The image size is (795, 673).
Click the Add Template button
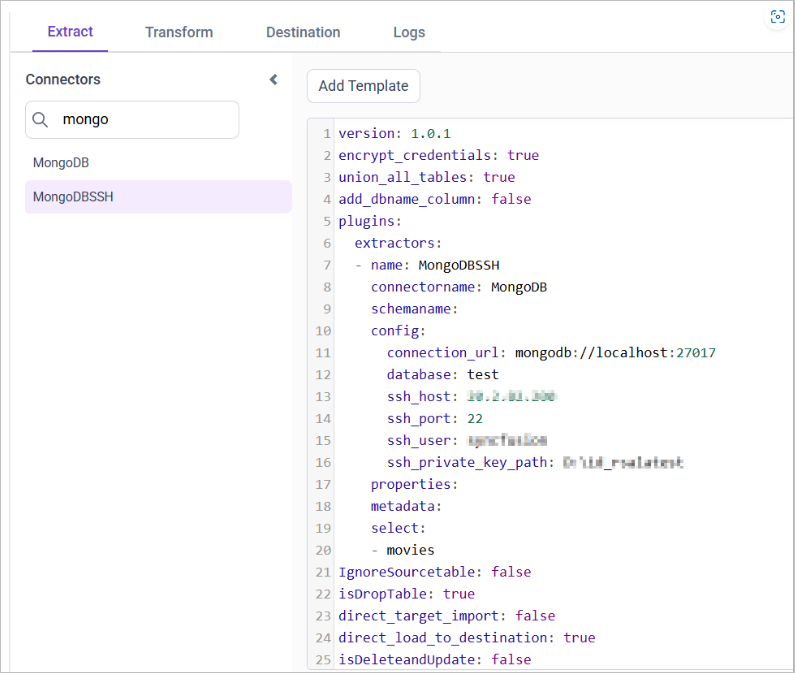point(364,86)
